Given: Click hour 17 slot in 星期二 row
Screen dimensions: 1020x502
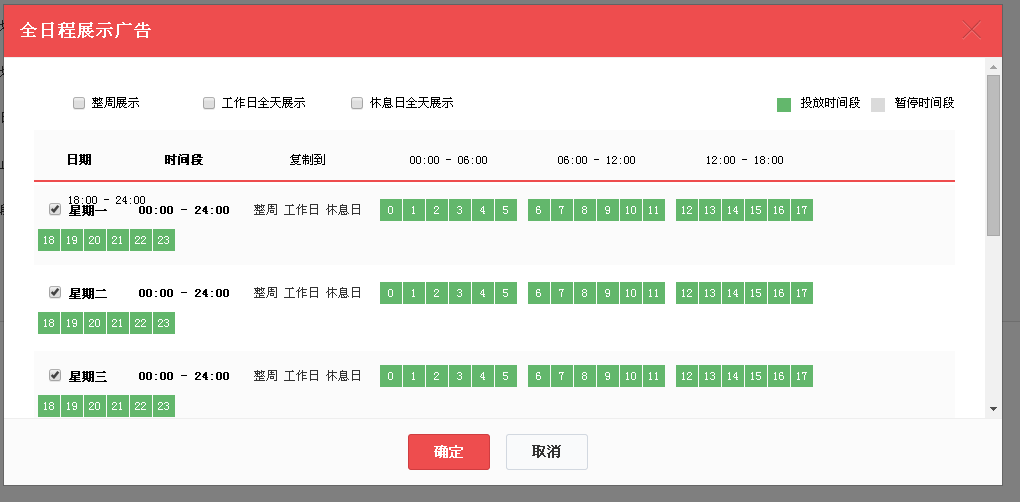Looking at the screenshot, I should pos(802,293).
